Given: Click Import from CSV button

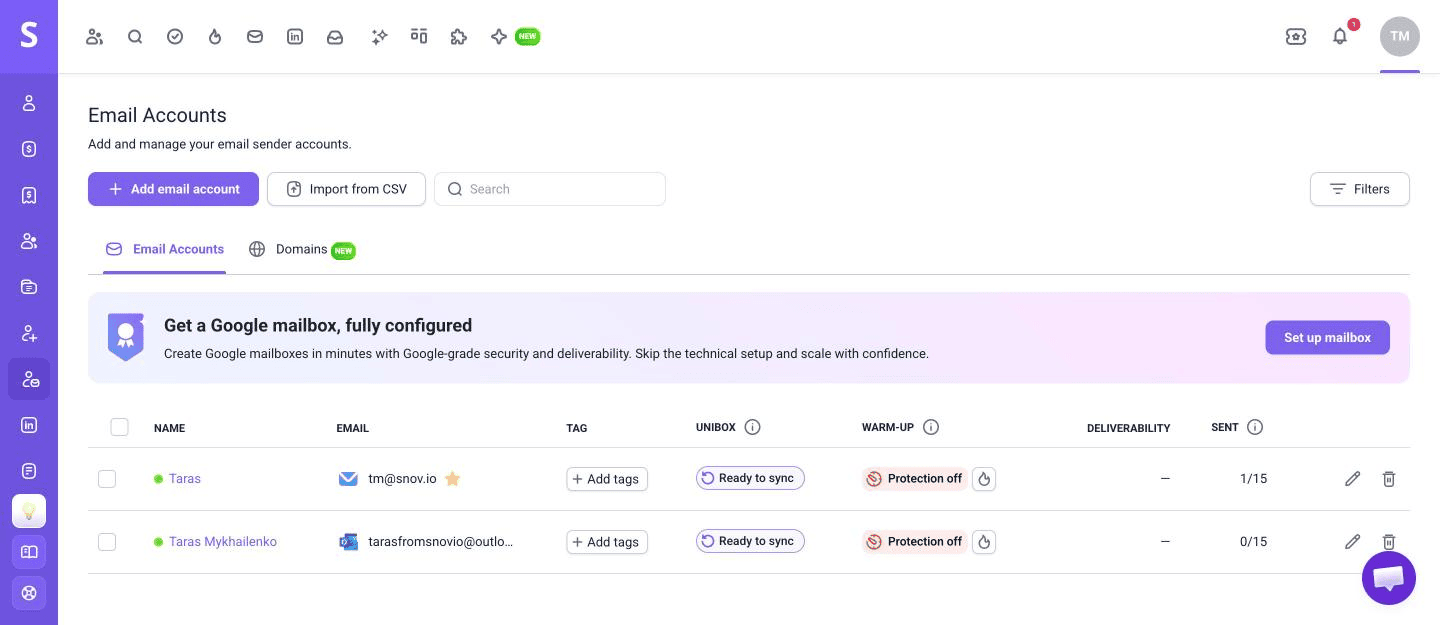Looking at the screenshot, I should coord(346,189).
